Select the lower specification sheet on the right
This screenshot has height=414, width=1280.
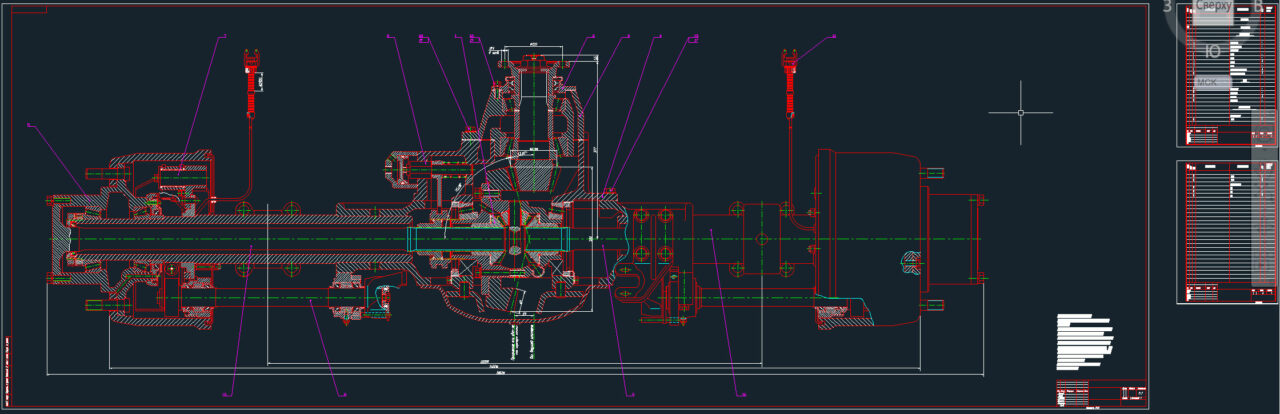click(x=1227, y=232)
